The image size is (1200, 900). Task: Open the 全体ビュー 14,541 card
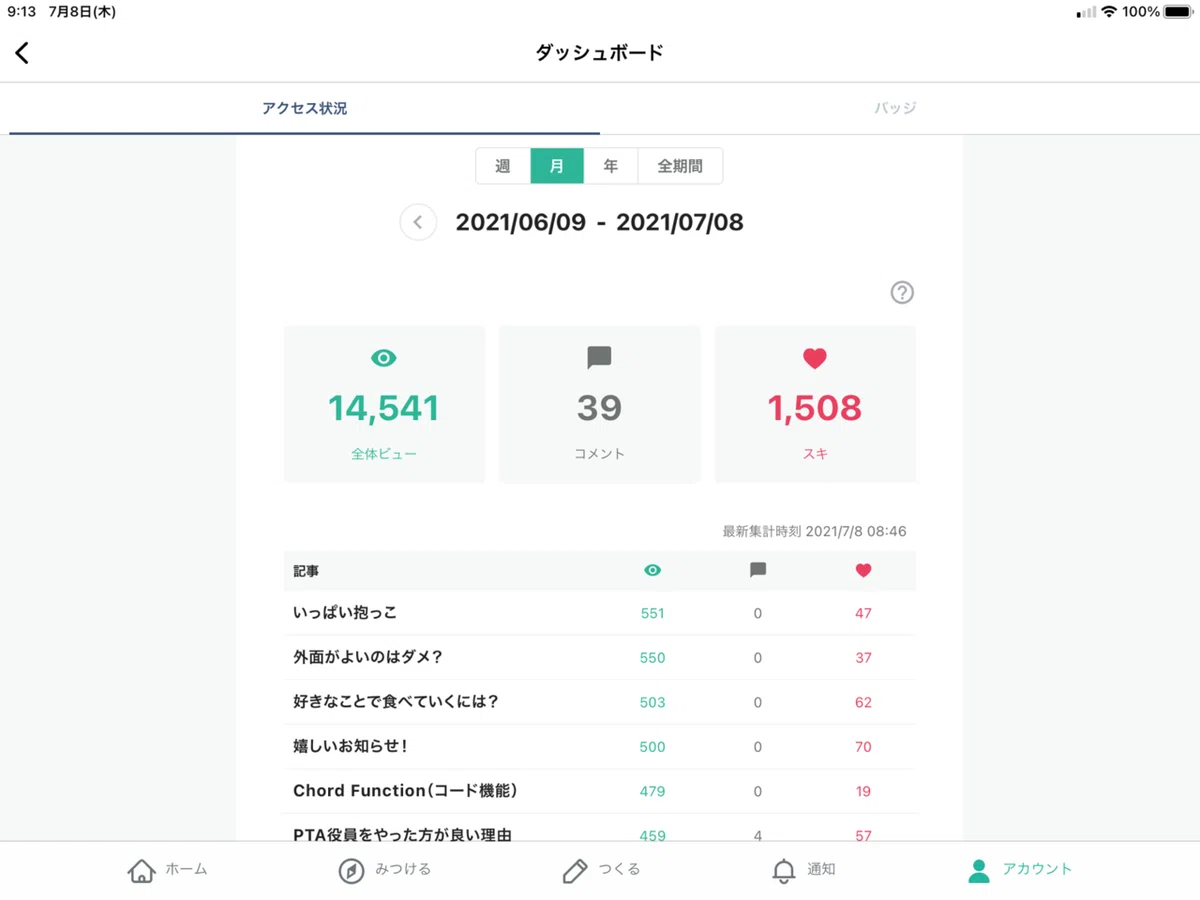(x=384, y=404)
